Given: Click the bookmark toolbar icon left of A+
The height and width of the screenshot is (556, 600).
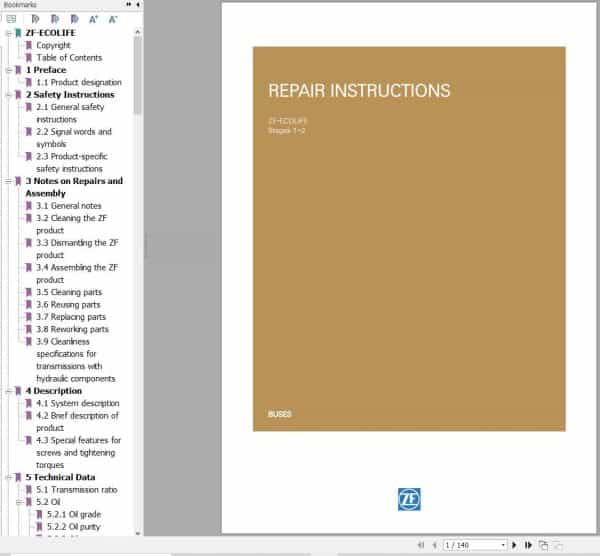Looking at the screenshot, I should tap(74, 19).
